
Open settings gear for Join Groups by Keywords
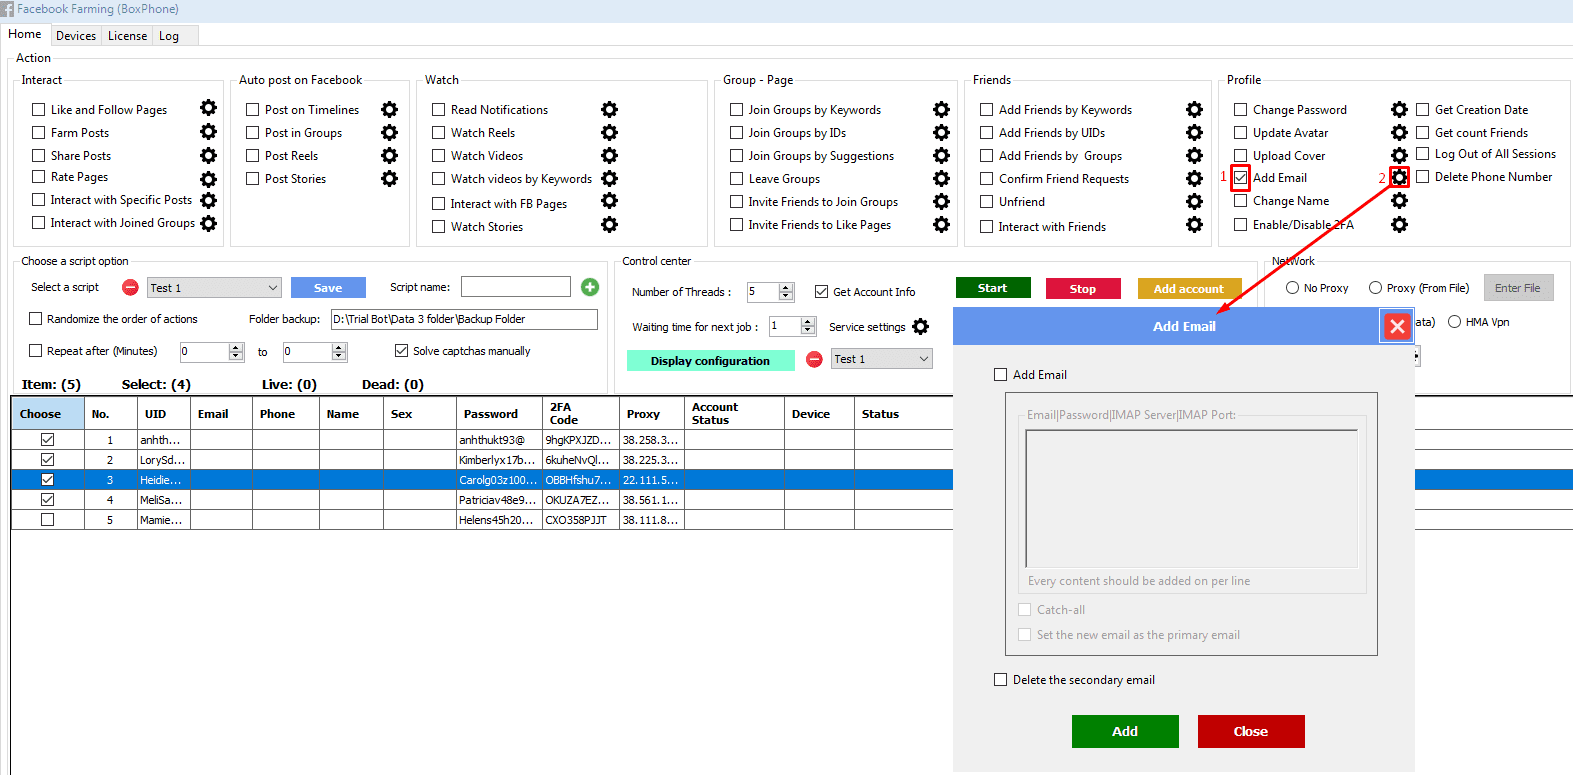941,109
